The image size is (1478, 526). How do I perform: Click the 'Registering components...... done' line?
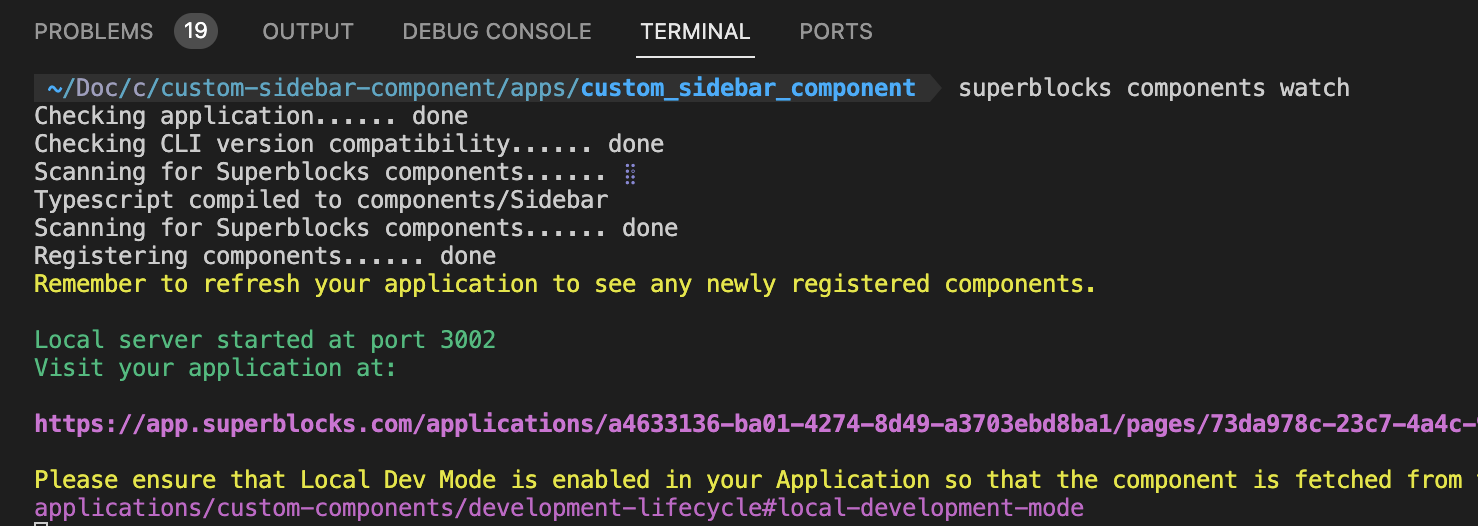(x=265, y=256)
